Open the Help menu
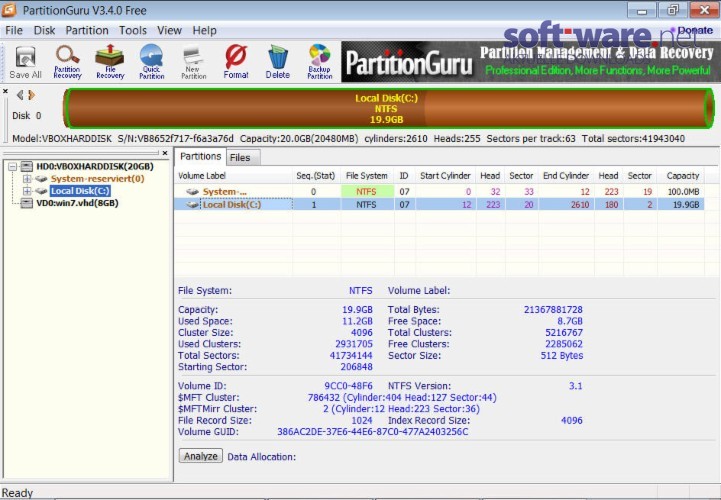721x500 pixels. point(204,30)
